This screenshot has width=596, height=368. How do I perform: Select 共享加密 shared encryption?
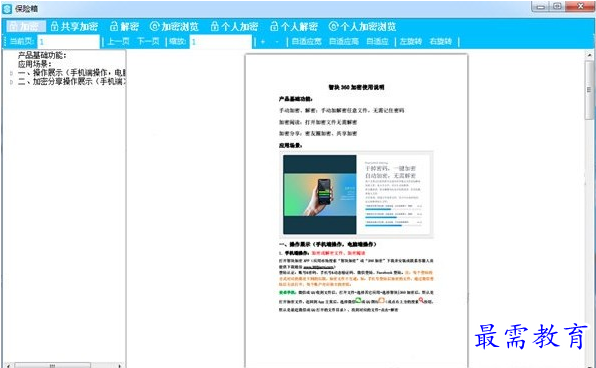click(x=74, y=27)
